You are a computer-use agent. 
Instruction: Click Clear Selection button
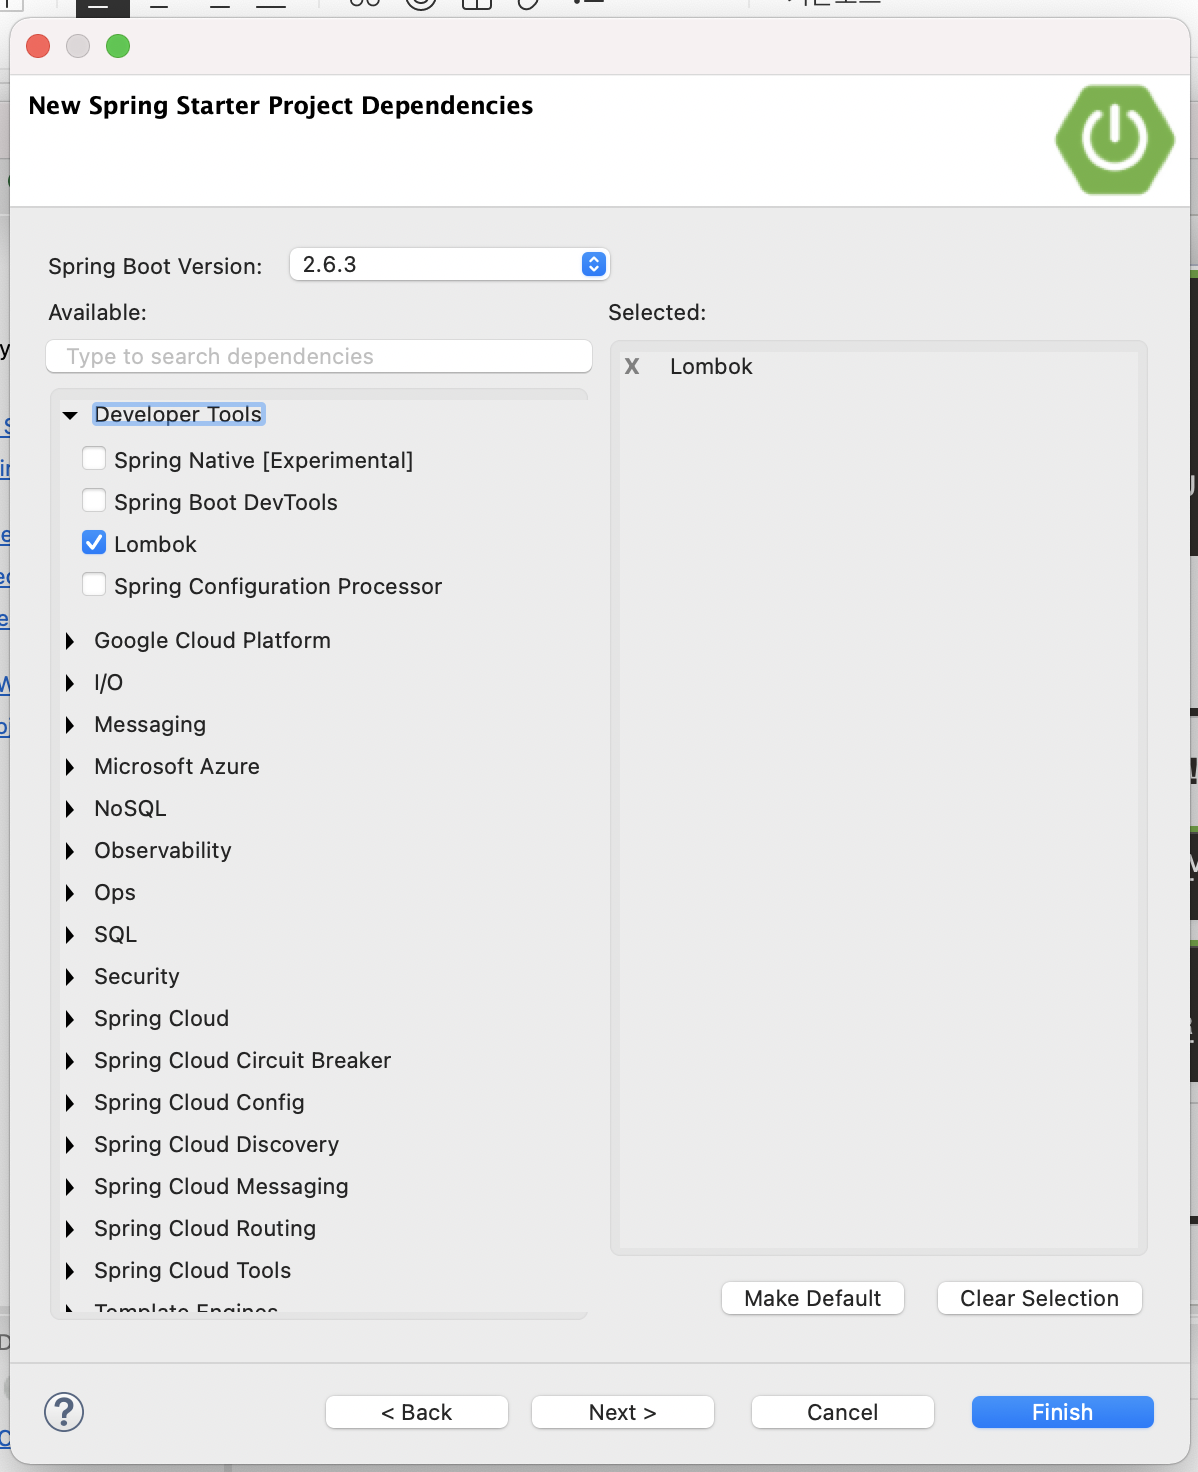pos(1040,1298)
